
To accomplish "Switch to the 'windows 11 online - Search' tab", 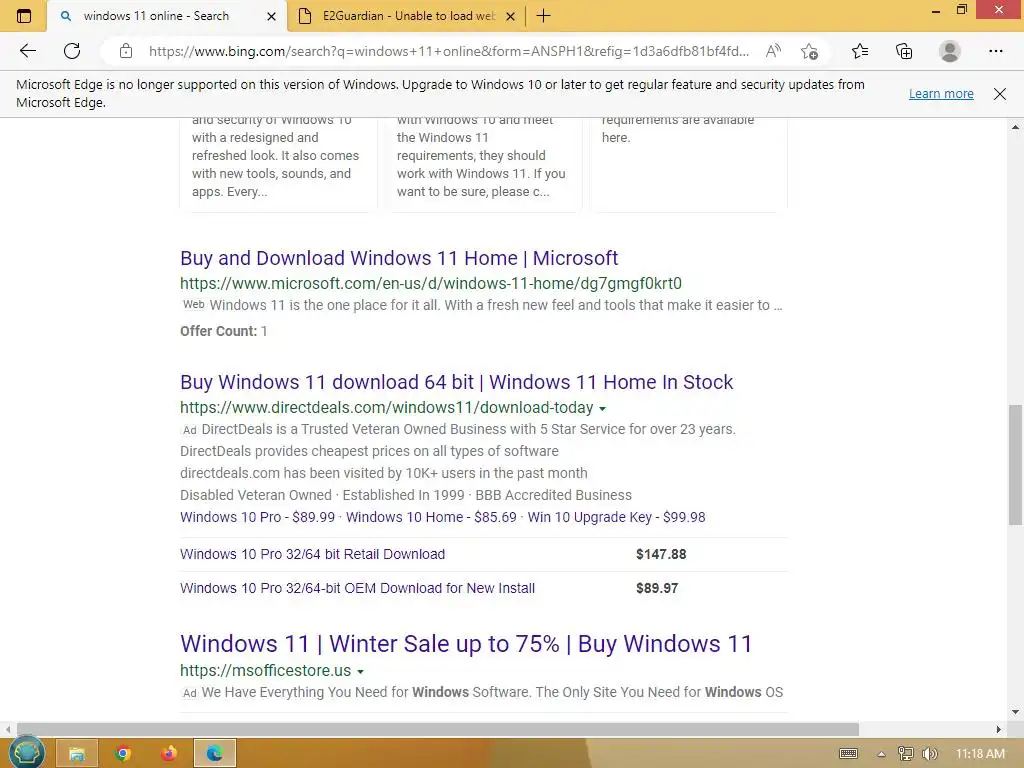I will click(167, 16).
